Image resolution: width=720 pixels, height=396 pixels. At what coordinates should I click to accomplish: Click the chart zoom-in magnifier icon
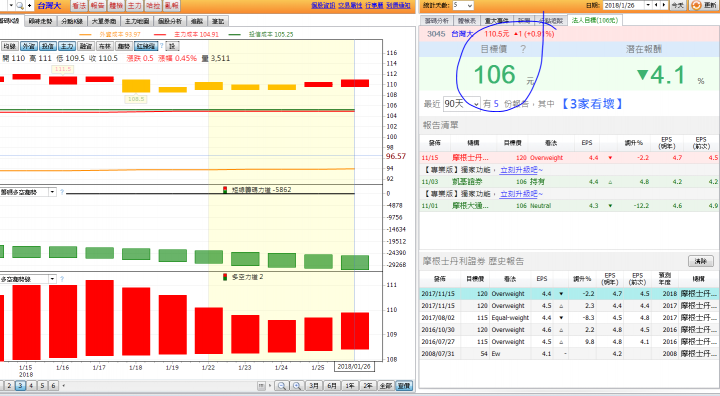point(297,386)
